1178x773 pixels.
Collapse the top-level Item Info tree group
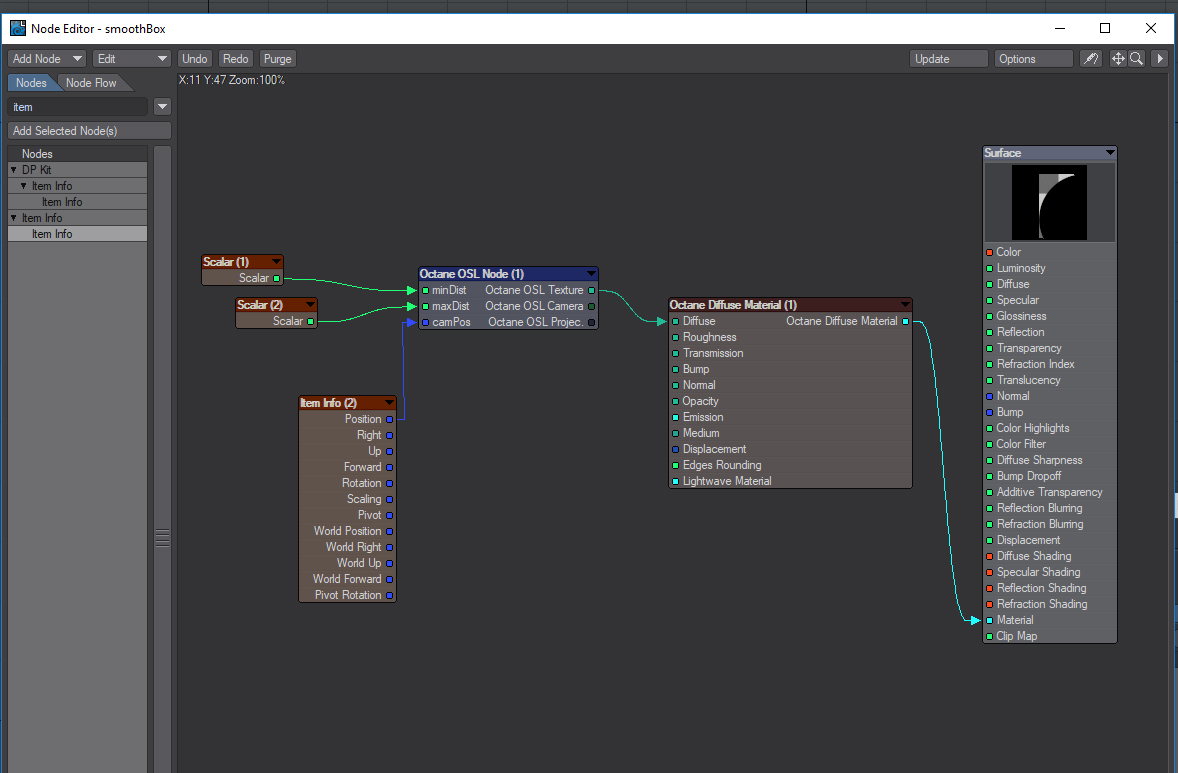[14, 218]
